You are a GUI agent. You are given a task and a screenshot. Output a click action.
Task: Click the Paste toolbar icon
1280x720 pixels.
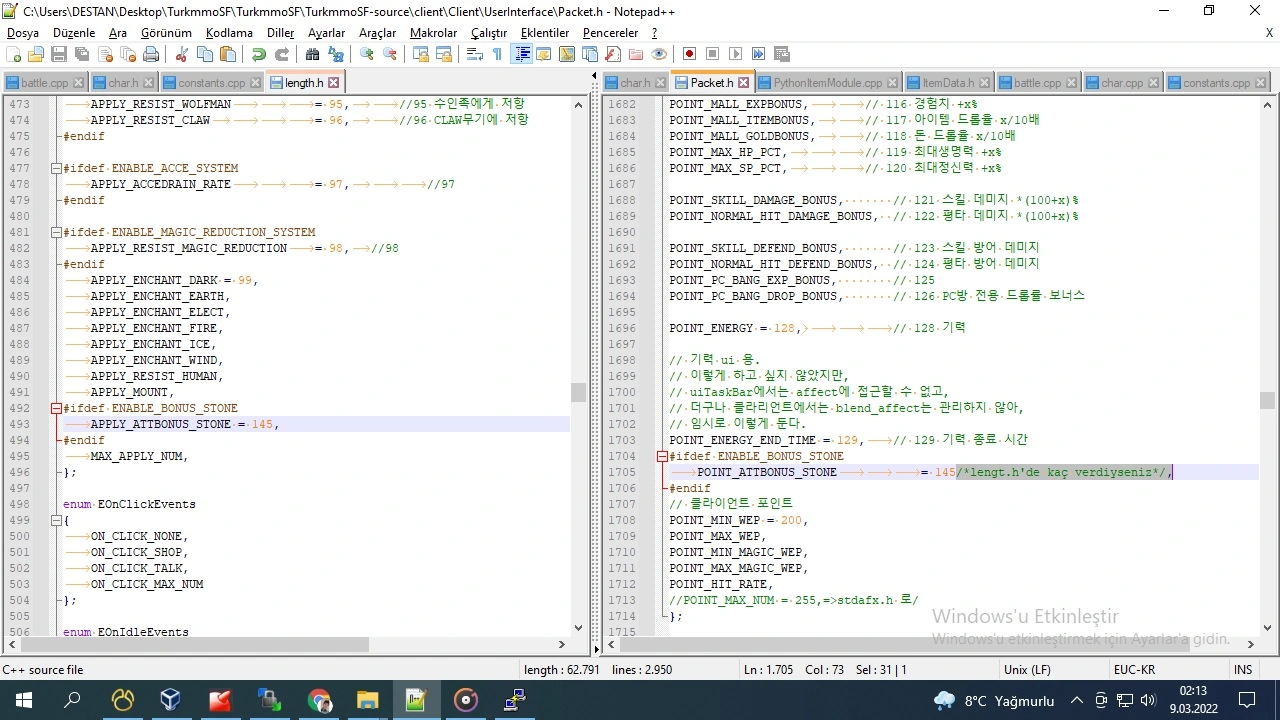tap(228, 54)
